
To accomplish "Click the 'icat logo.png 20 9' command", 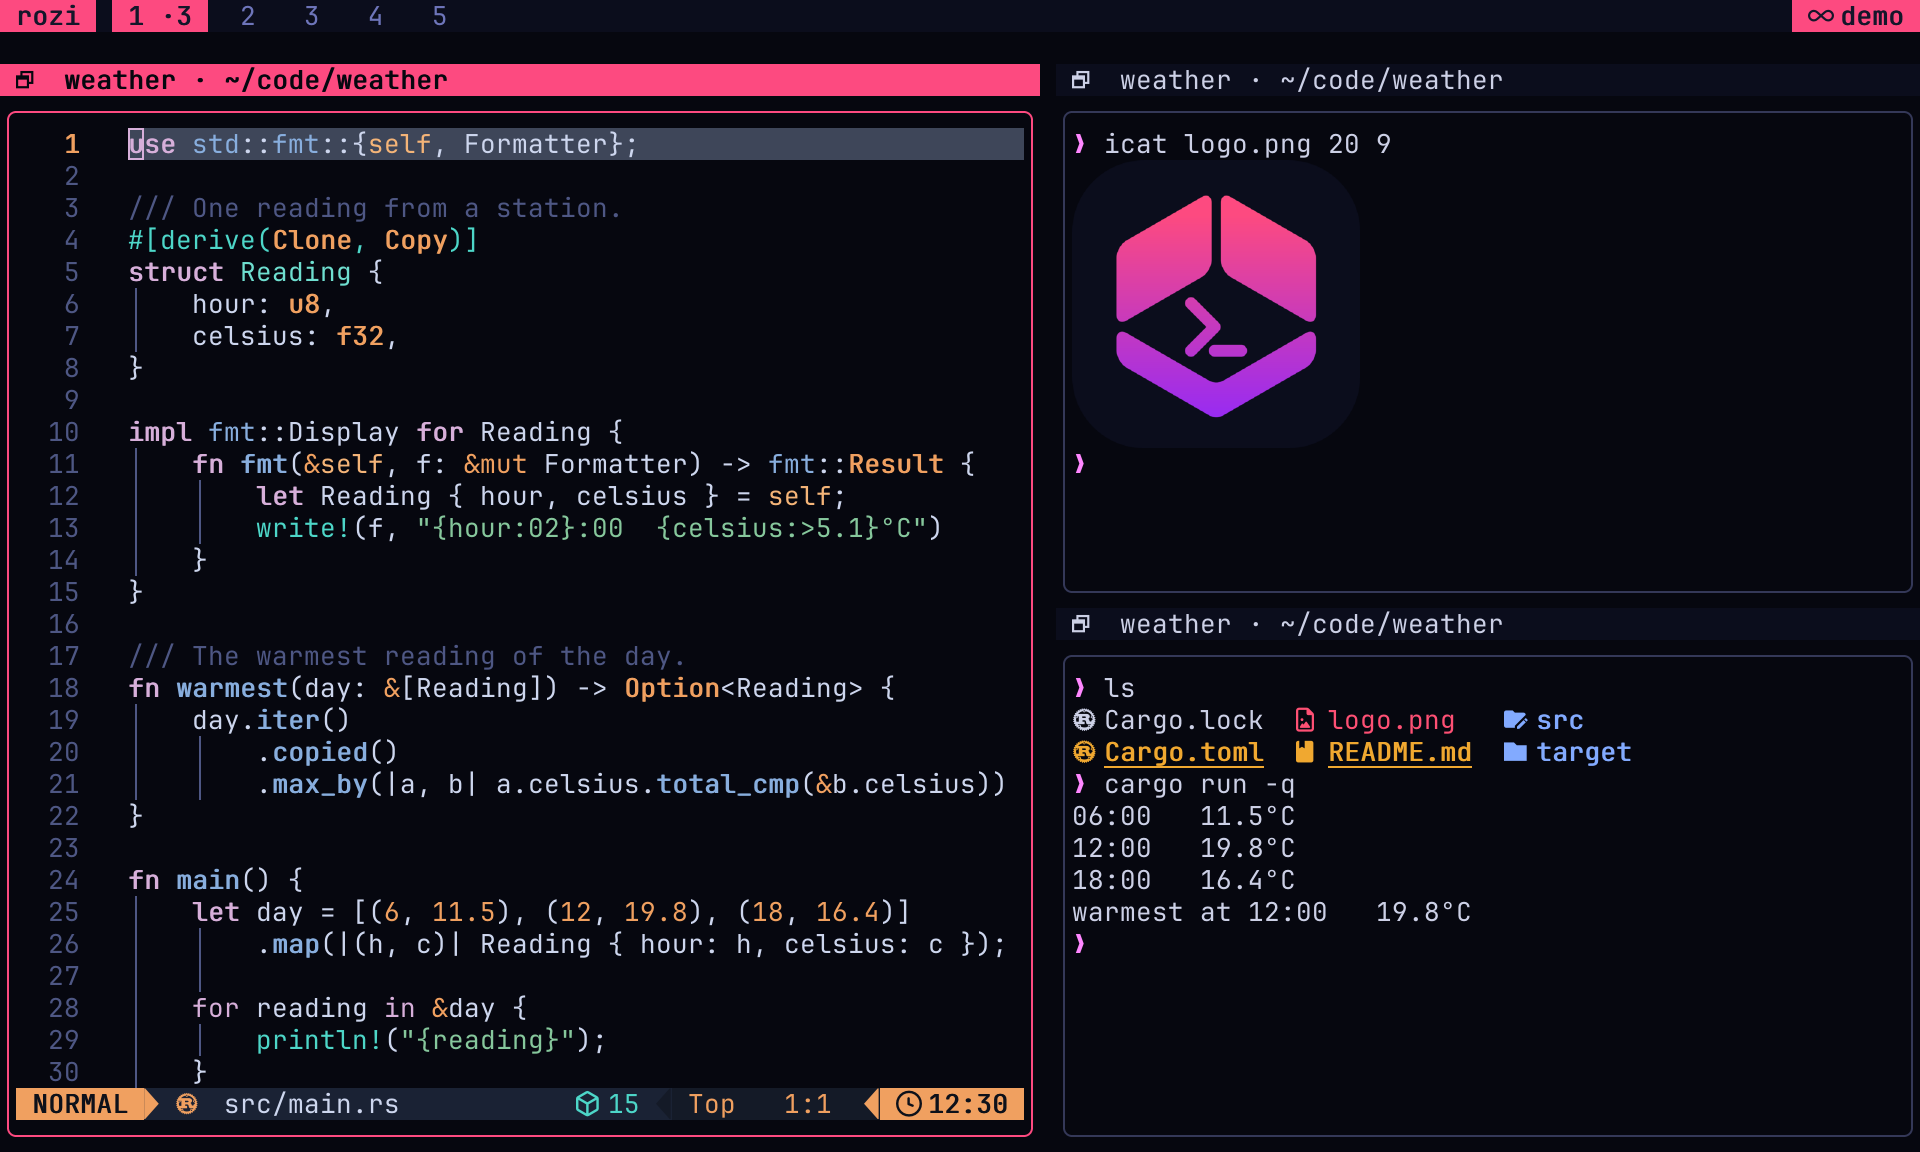I will (1248, 144).
